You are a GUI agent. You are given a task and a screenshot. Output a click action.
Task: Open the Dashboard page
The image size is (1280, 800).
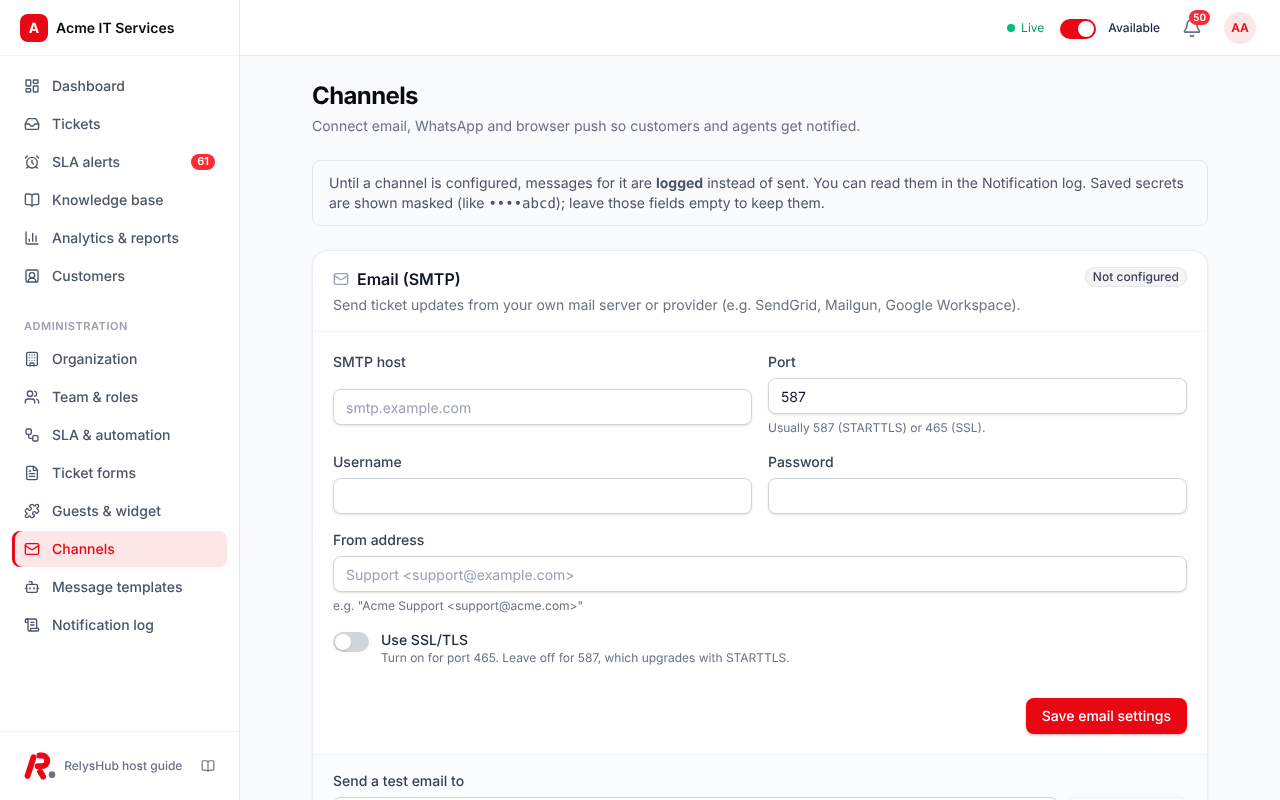click(120, 86)
